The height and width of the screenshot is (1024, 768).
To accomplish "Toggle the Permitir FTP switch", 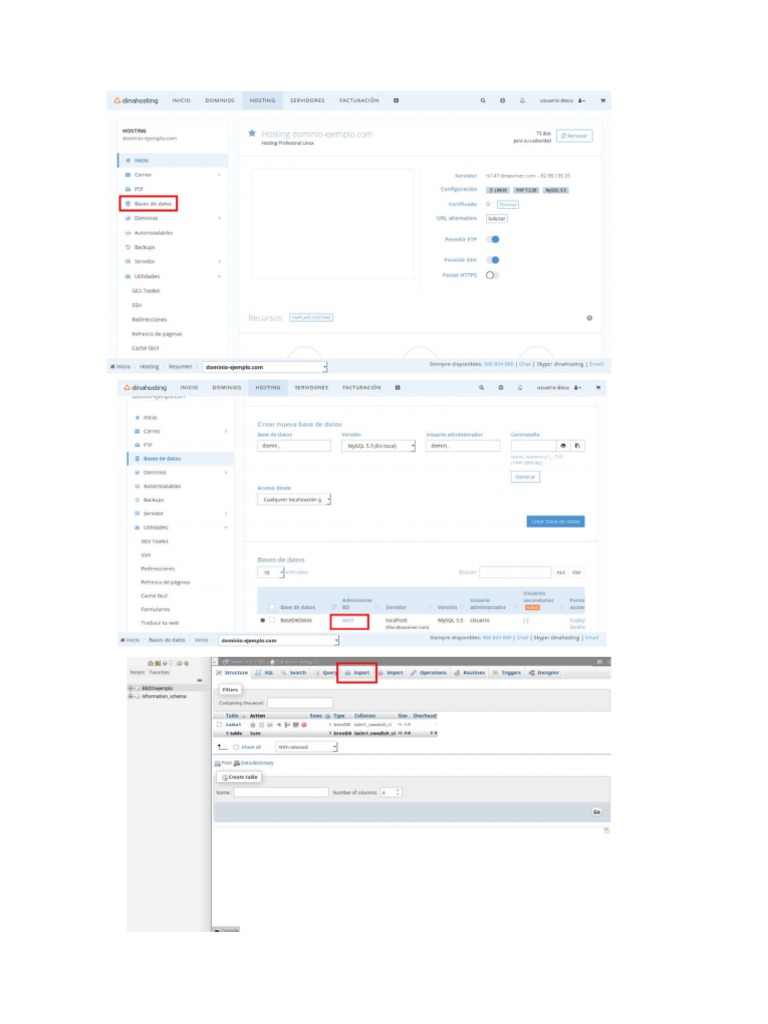I will coord(493,240).
